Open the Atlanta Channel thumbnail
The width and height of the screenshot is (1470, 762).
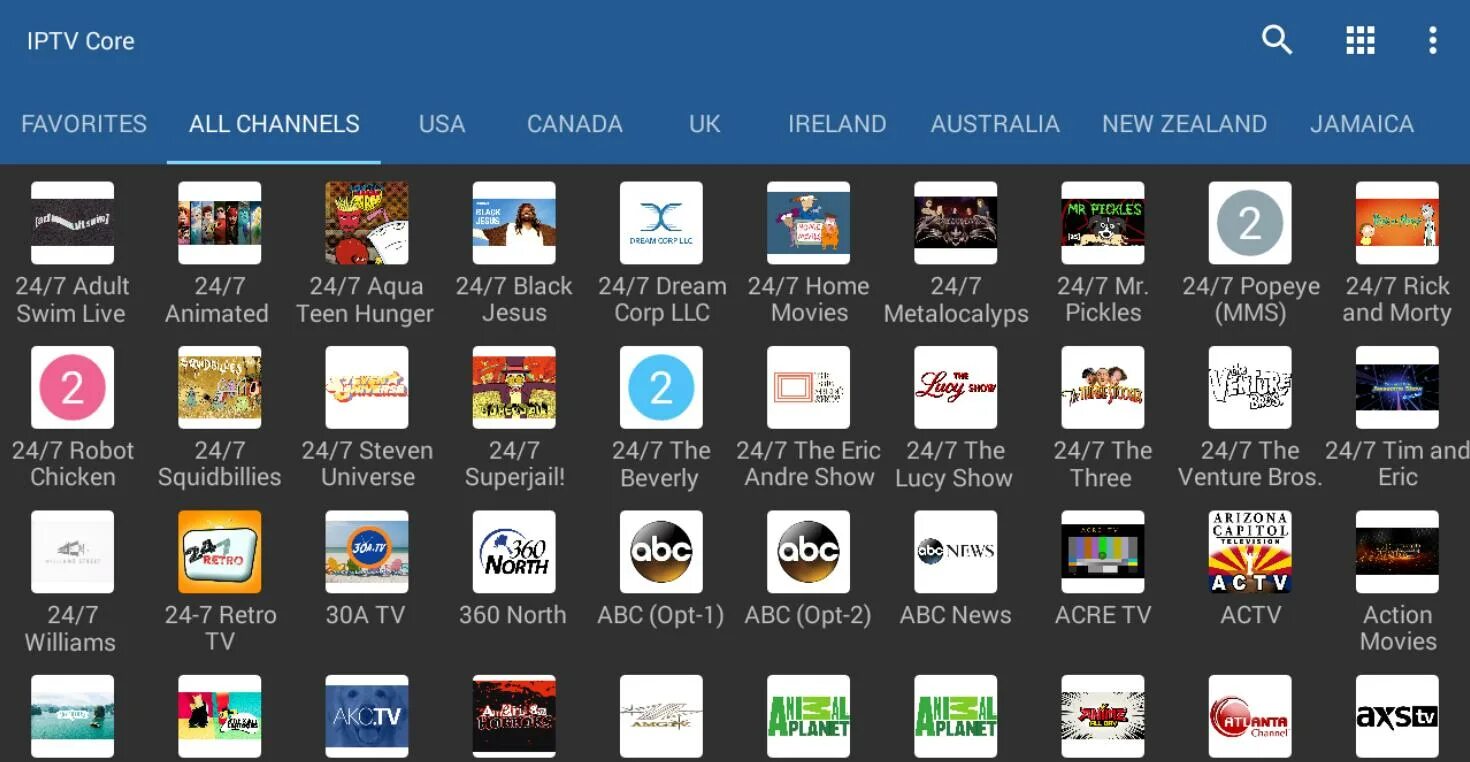click(x=1250, y=716)
